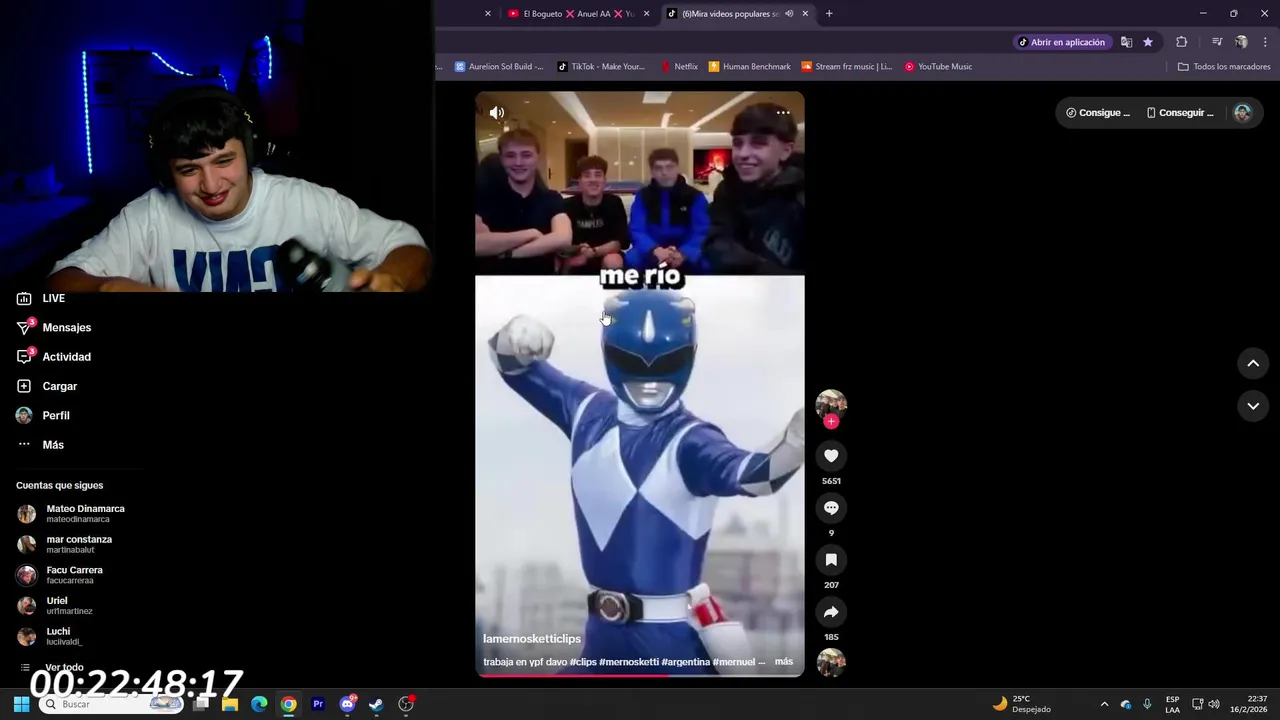Click the #clips hashtag in the caption
The image size is (1280, 720).
pos(583,662)
